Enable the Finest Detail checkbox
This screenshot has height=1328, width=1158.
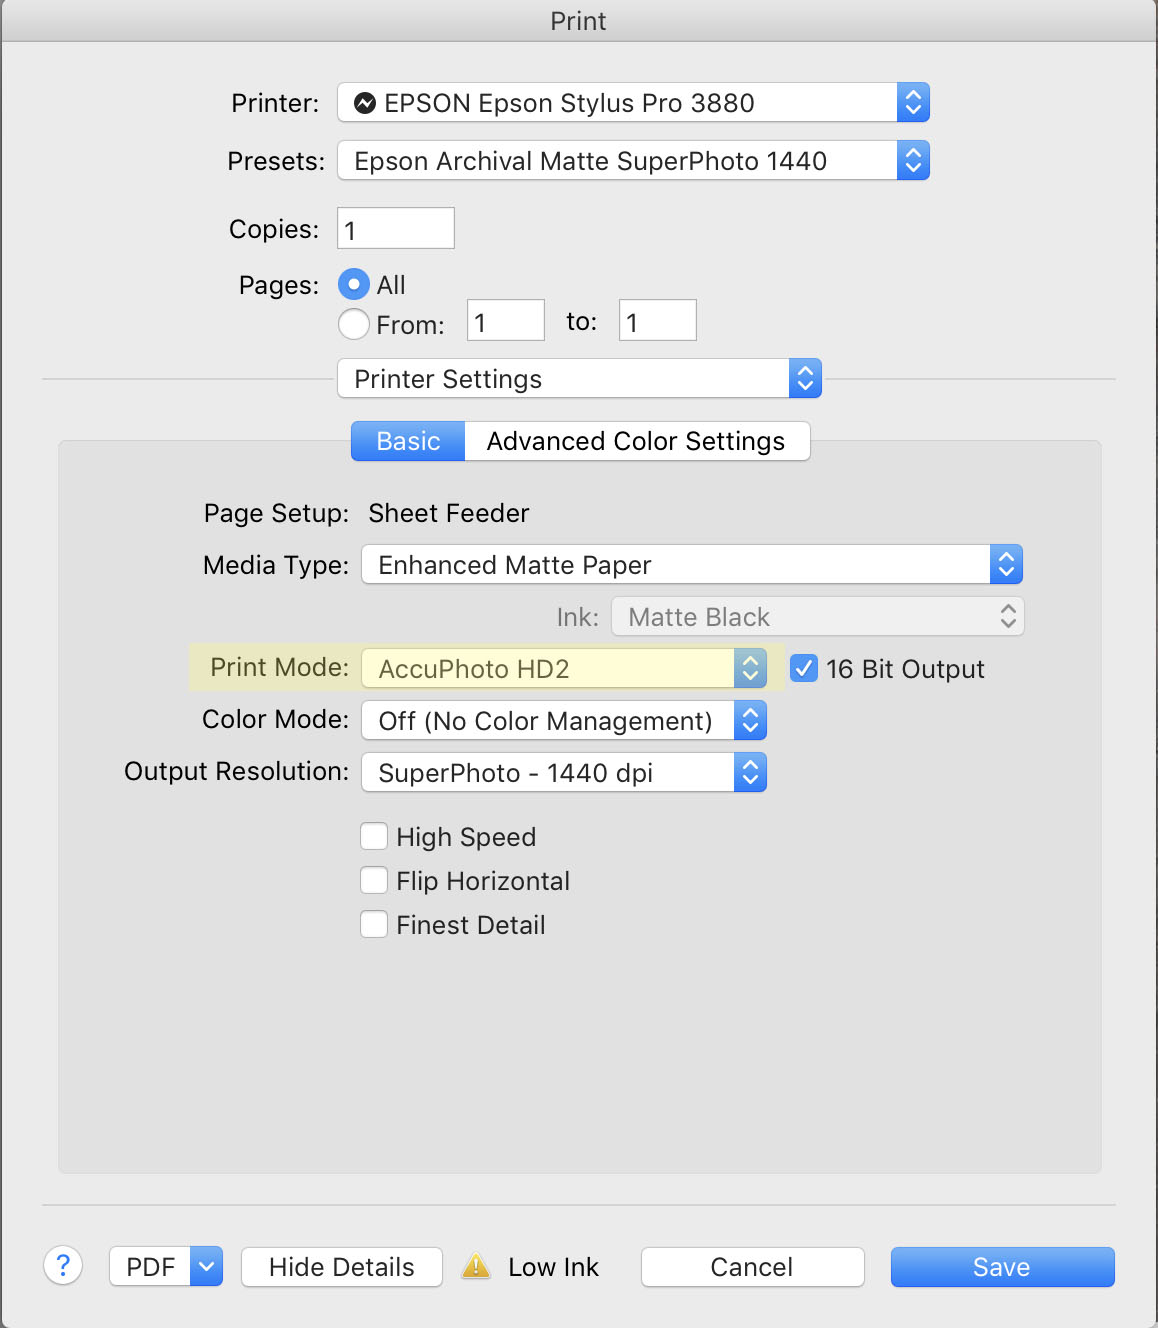pos(374,924)
